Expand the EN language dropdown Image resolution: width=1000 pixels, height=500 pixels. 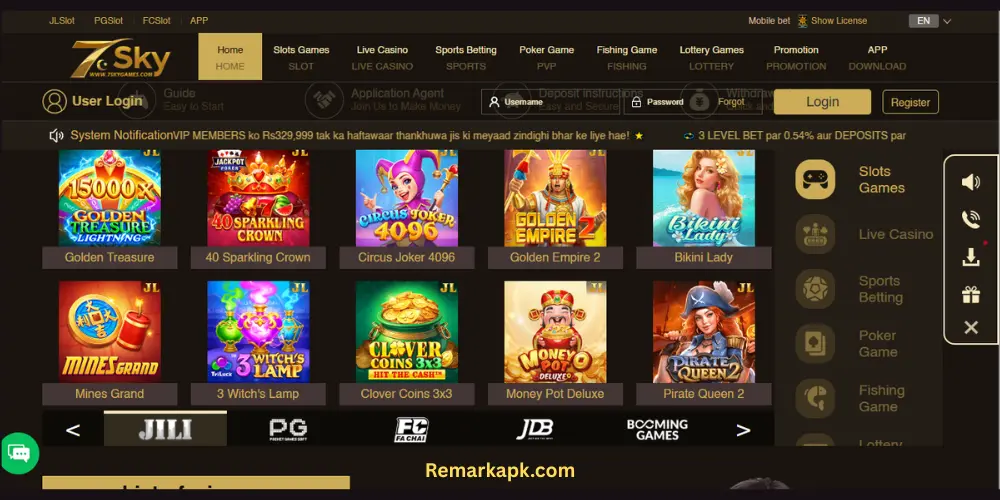(x=930, y=21)
